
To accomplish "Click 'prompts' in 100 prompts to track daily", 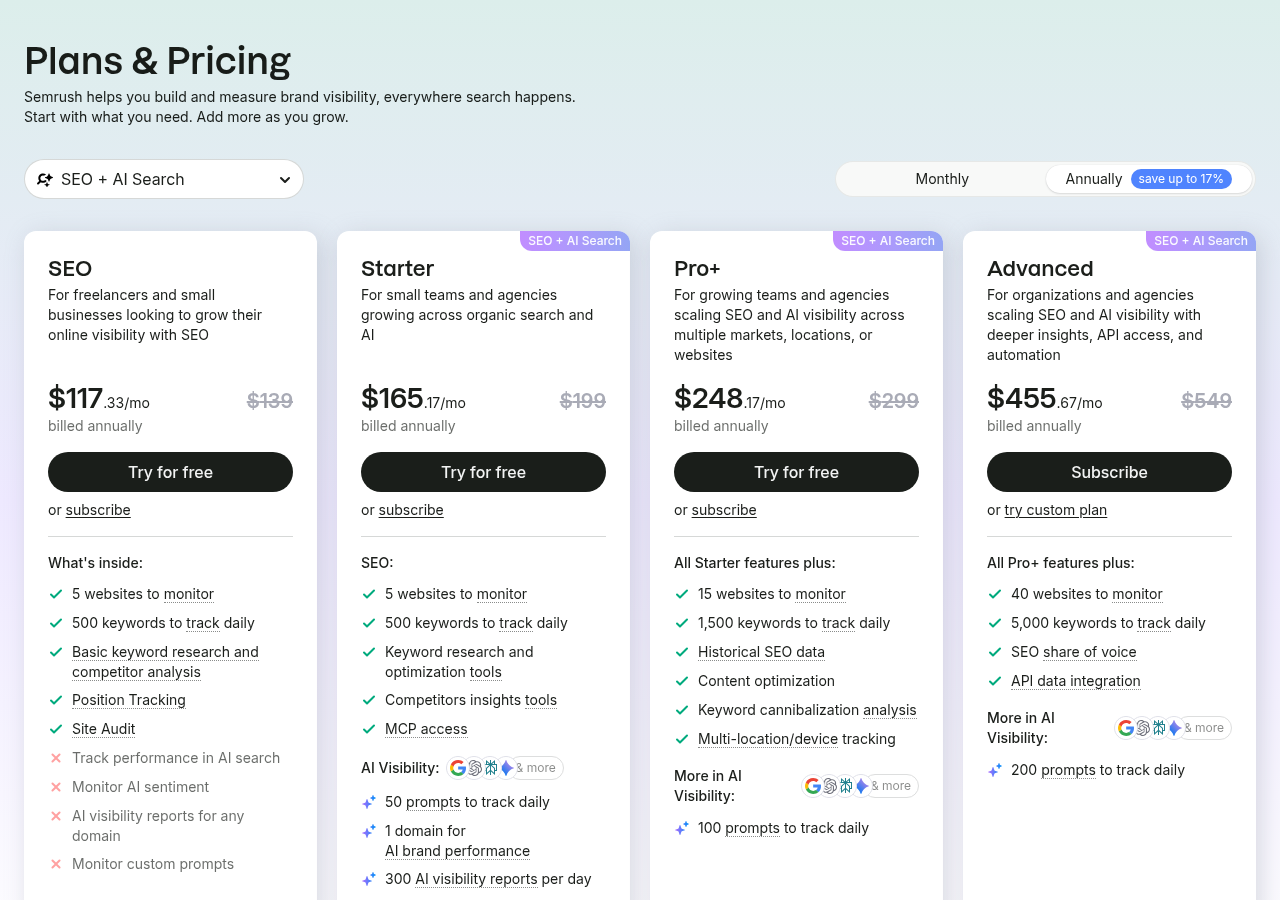I will 752,828.
